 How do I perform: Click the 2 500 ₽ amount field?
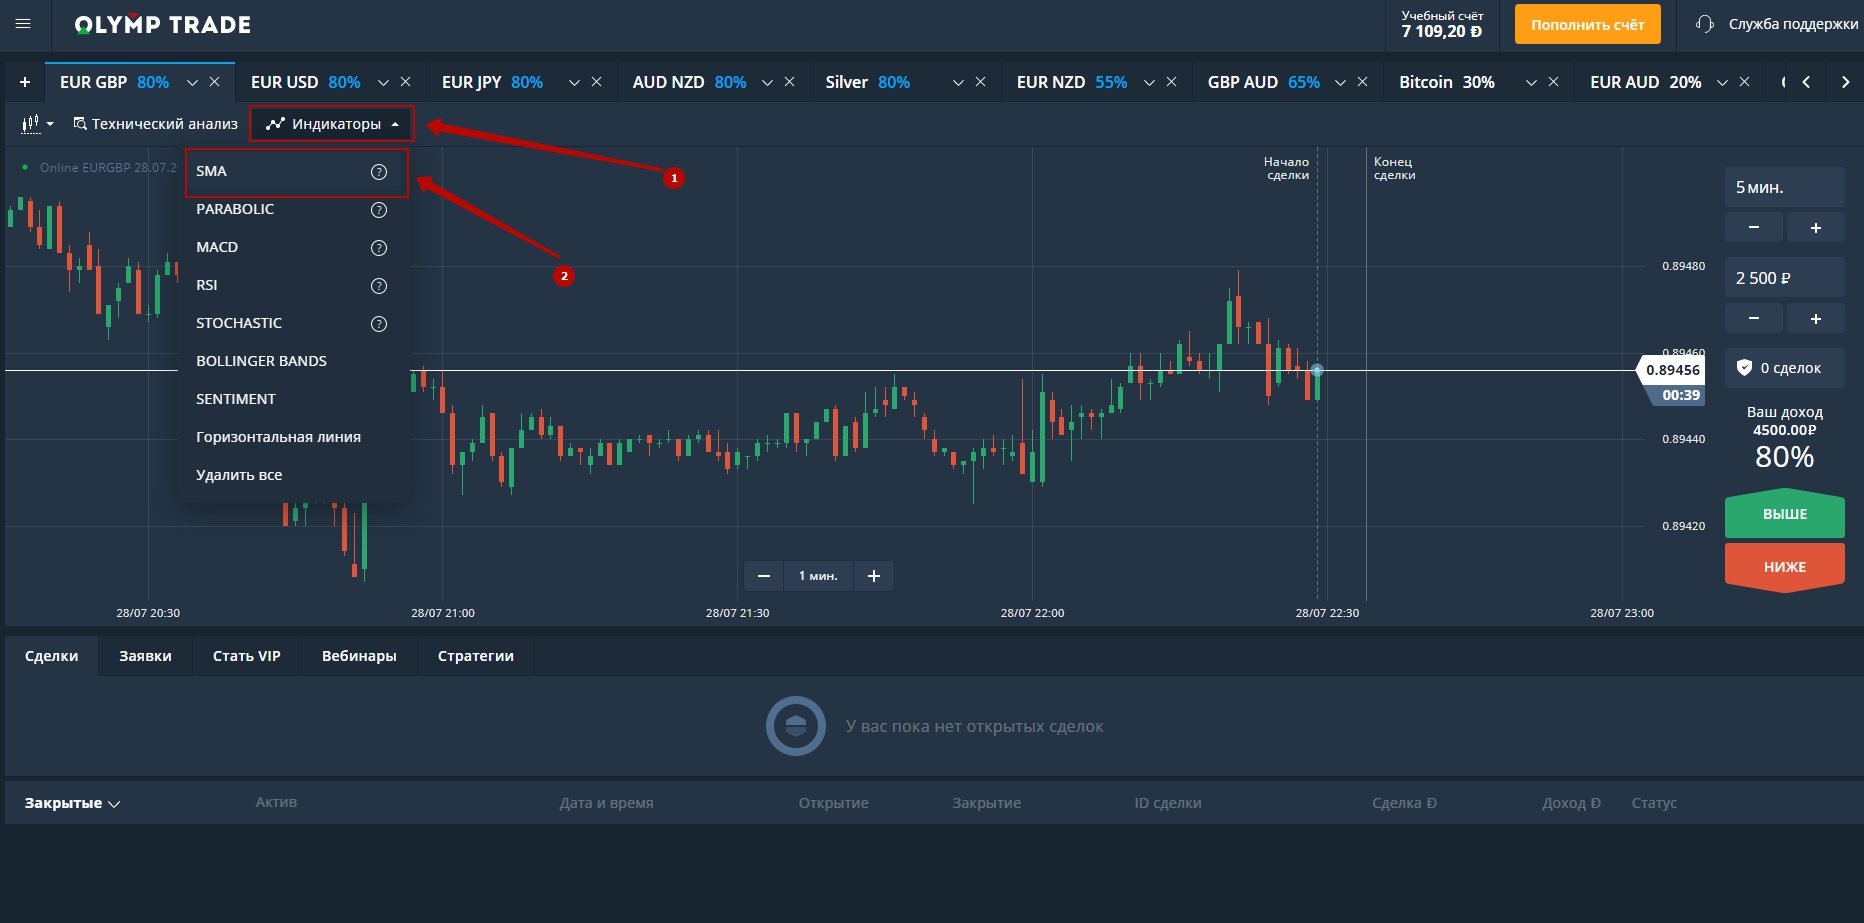(1785, 278)
